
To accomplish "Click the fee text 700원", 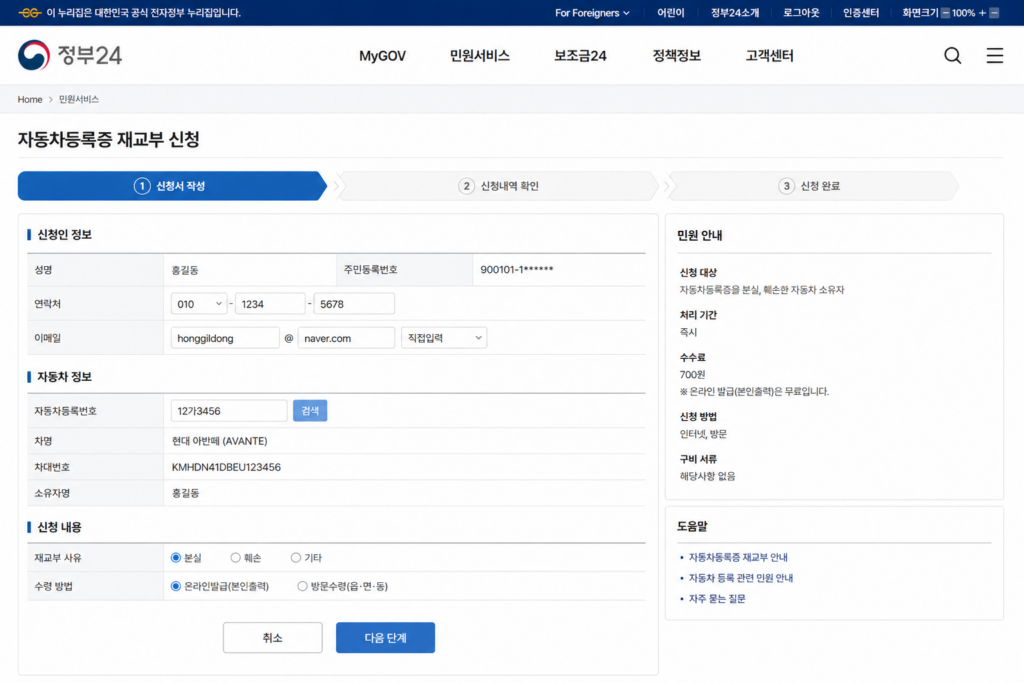I will 692,375.
